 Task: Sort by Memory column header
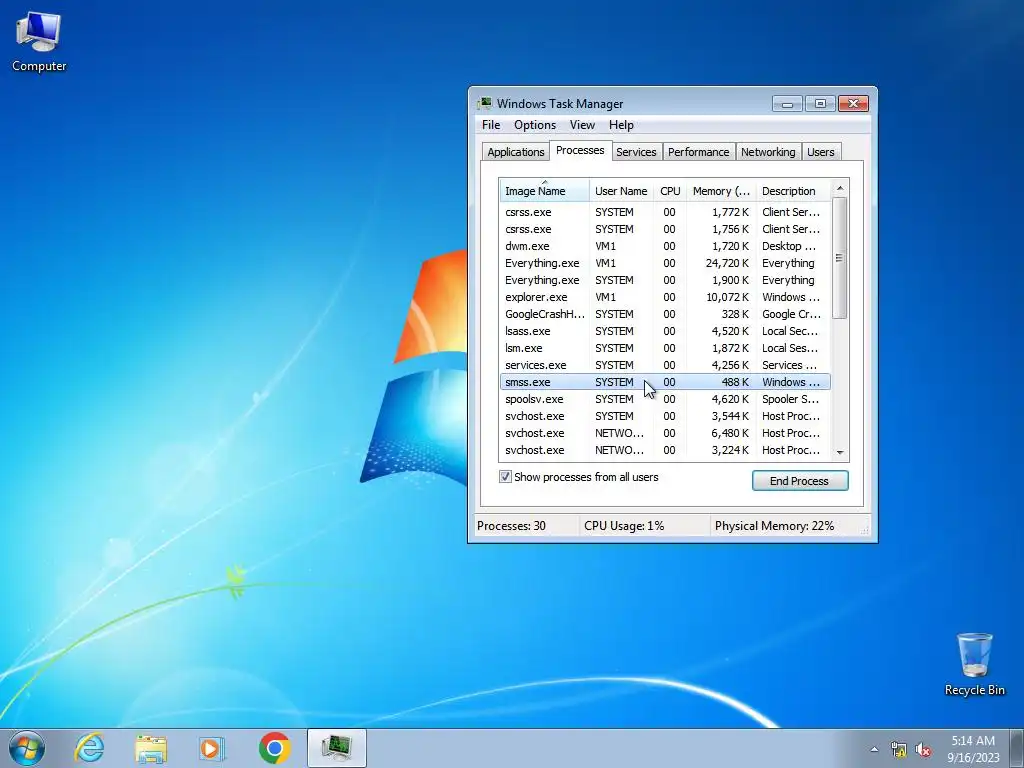pos(721,191)
